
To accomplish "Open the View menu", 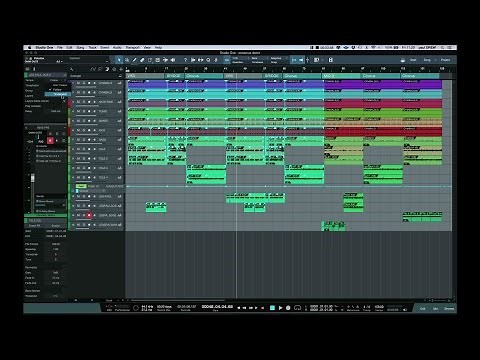I will pos(147,48).
